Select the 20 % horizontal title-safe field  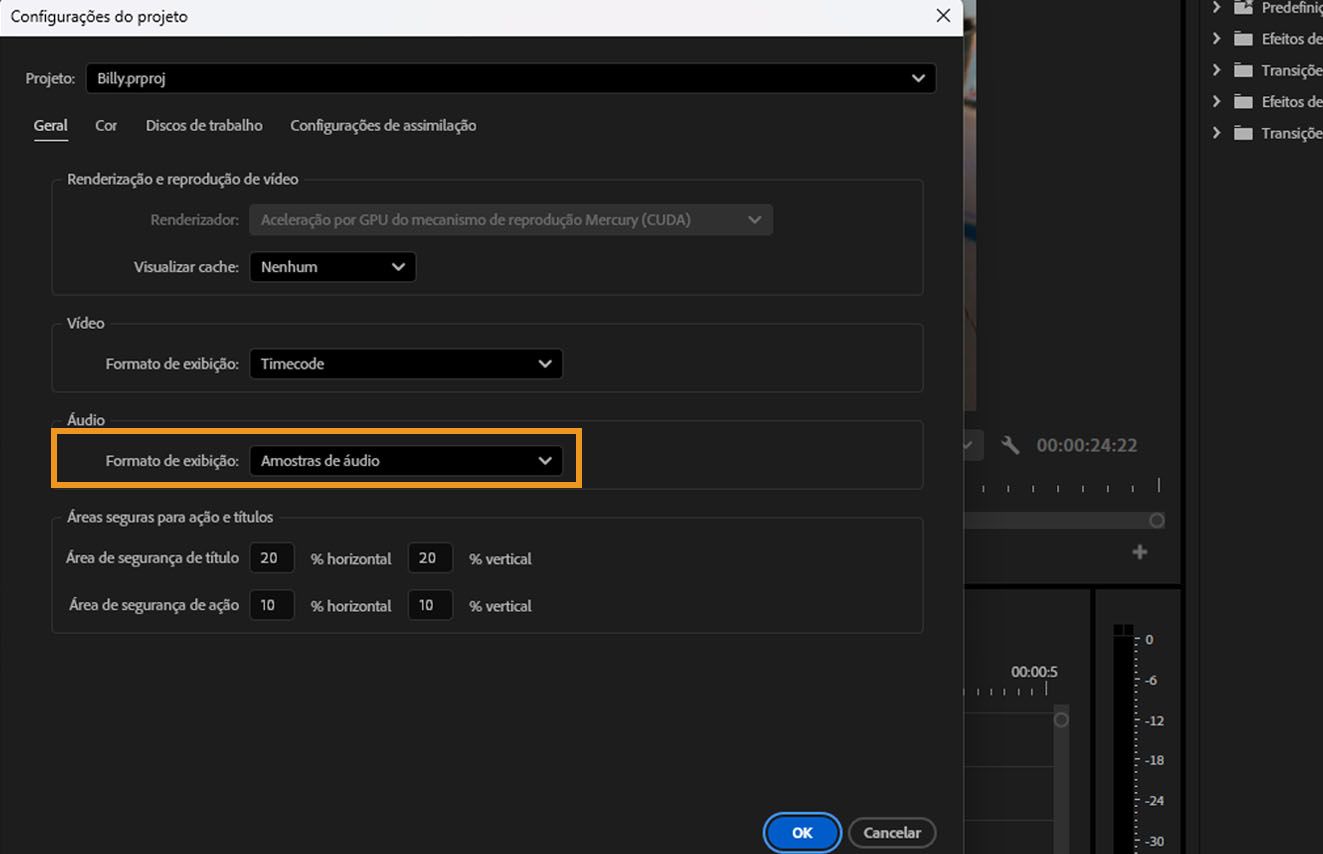click(271, 557)
